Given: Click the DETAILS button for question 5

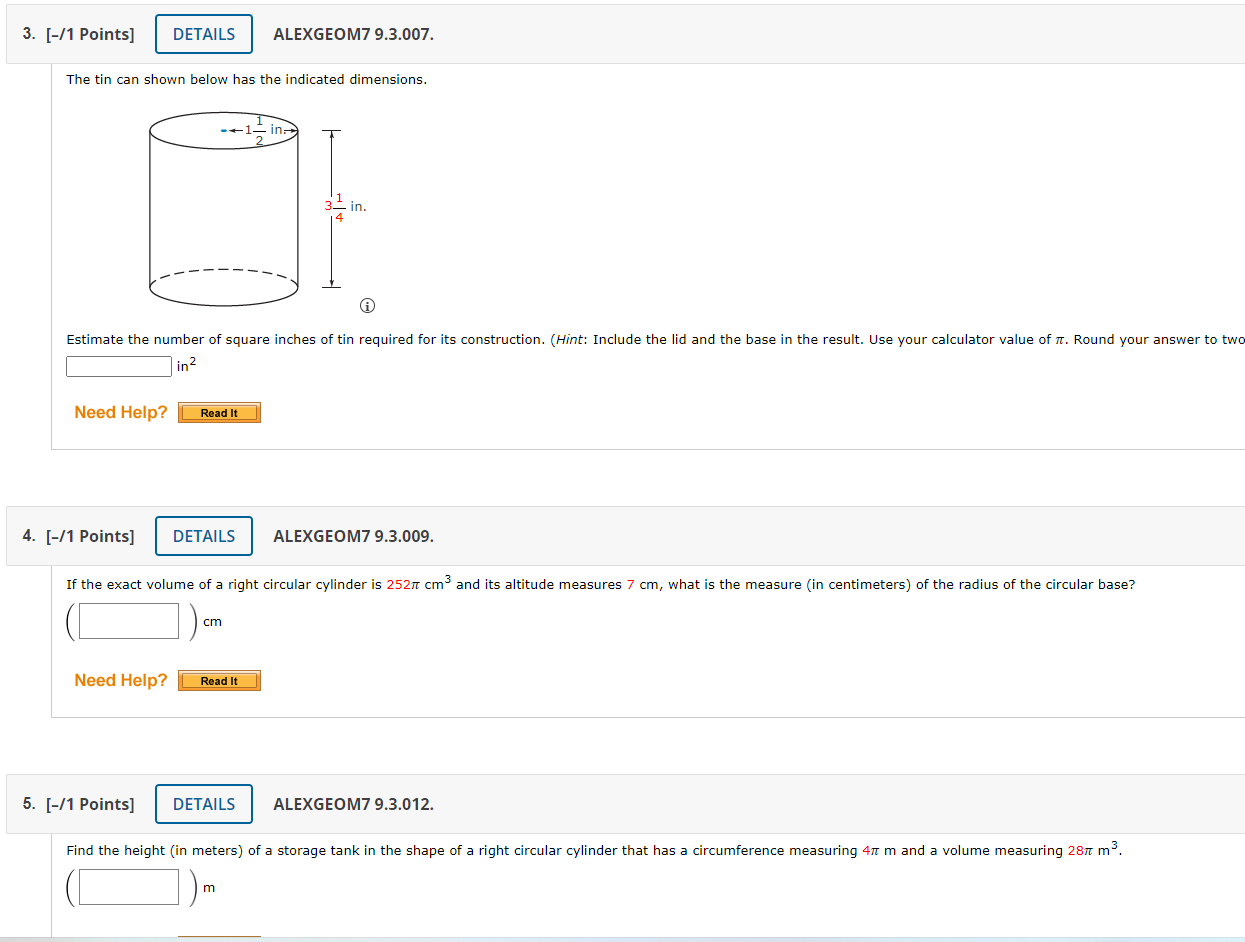Looking at the screenshot, I should coord(203,803).
